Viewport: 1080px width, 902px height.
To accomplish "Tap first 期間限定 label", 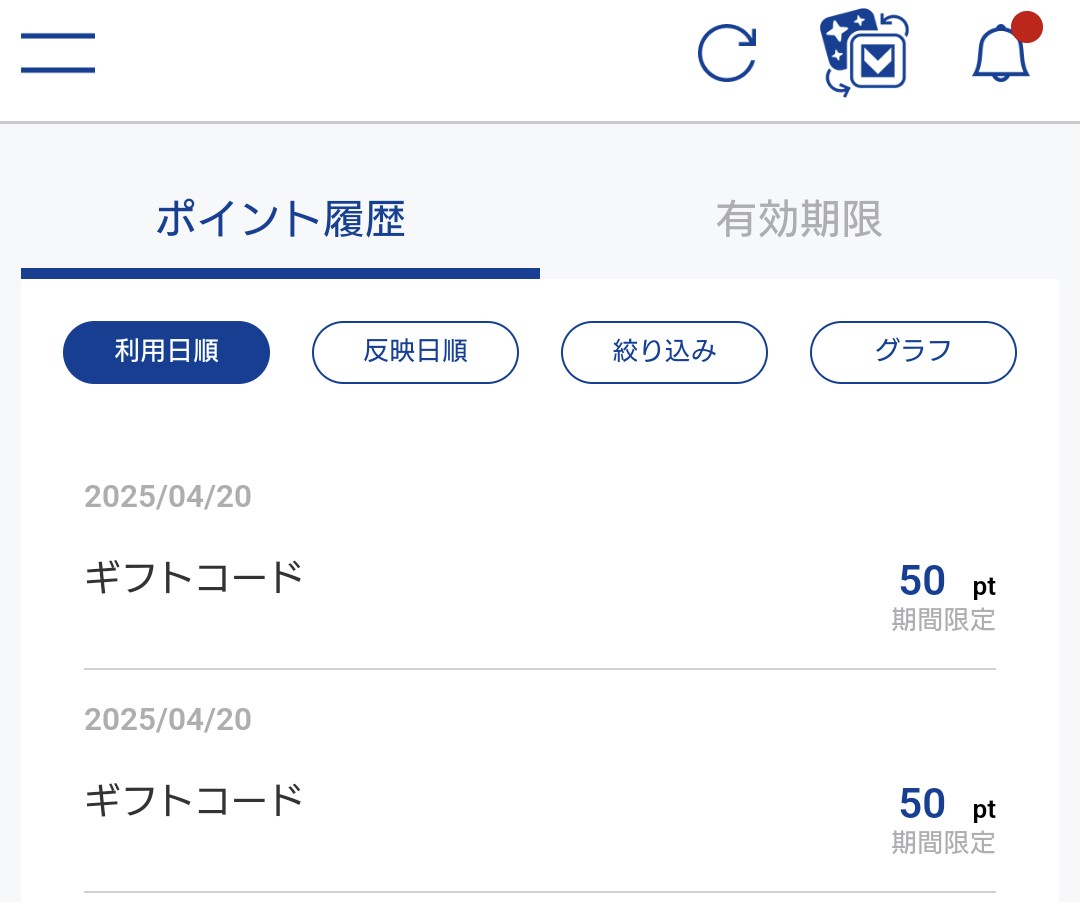I will pos(943,620).
